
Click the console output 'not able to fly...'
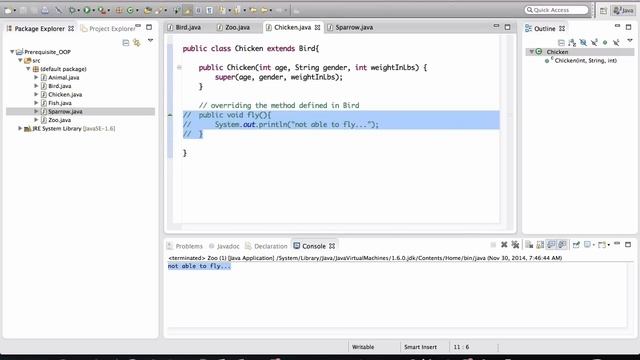pyautogui.click(x=199, y=266)
